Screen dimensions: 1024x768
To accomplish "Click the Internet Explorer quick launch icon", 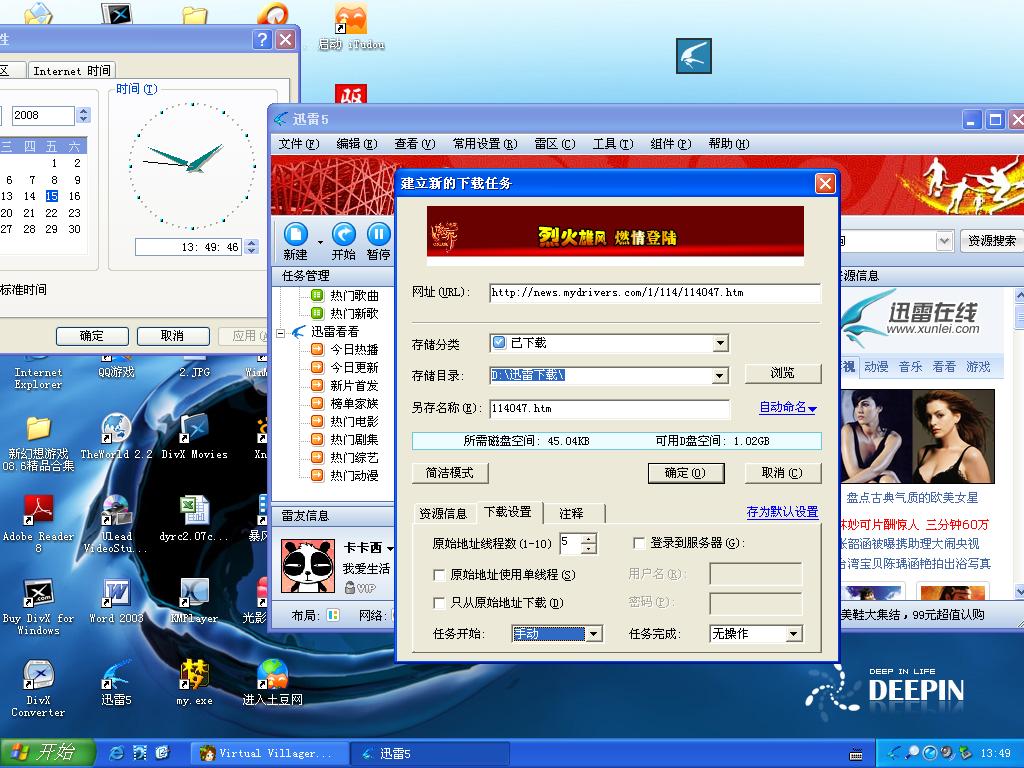I will tap(116, 752).
